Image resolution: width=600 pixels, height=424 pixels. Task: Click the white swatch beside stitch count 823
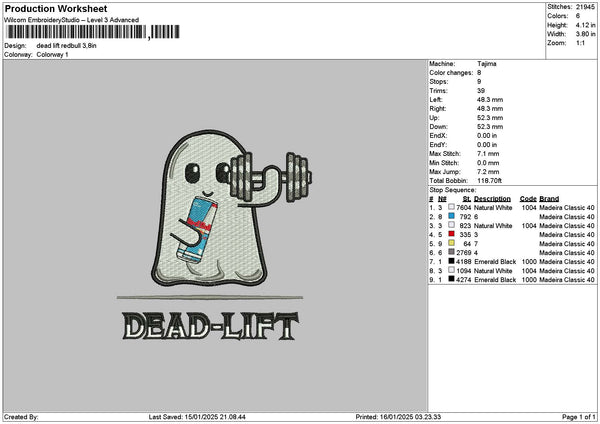tap(452, 225)
